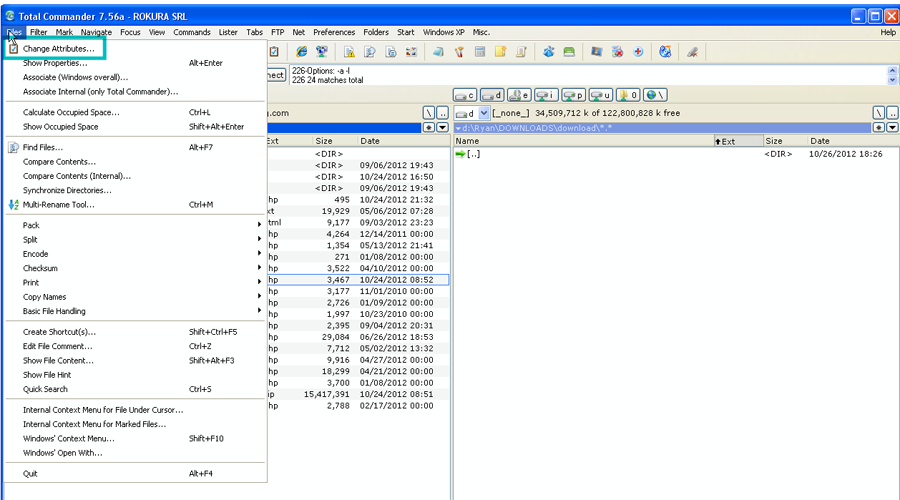
Task: Sort right panel by Date column
Action: (852, 141)
